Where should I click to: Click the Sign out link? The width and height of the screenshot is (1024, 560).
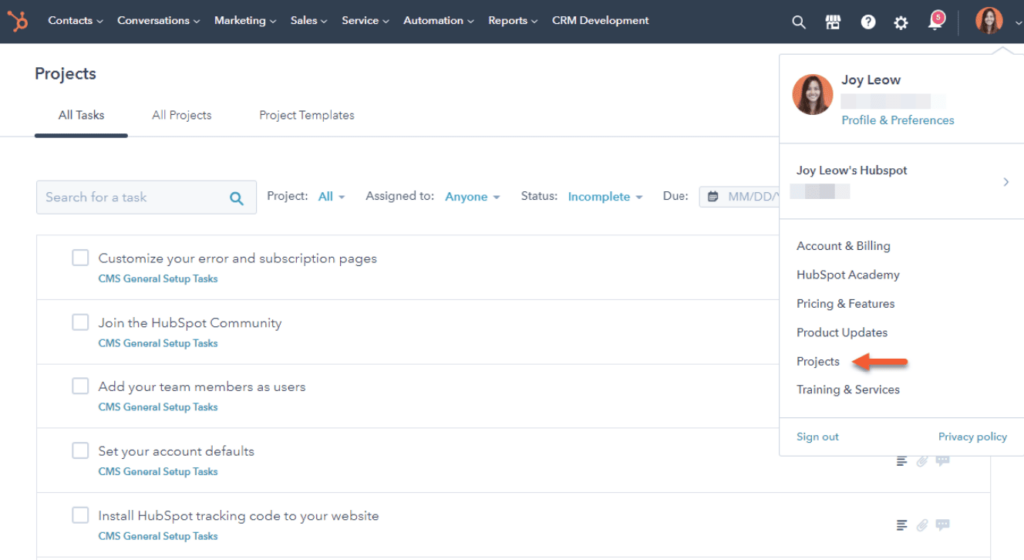click(817, 437)
